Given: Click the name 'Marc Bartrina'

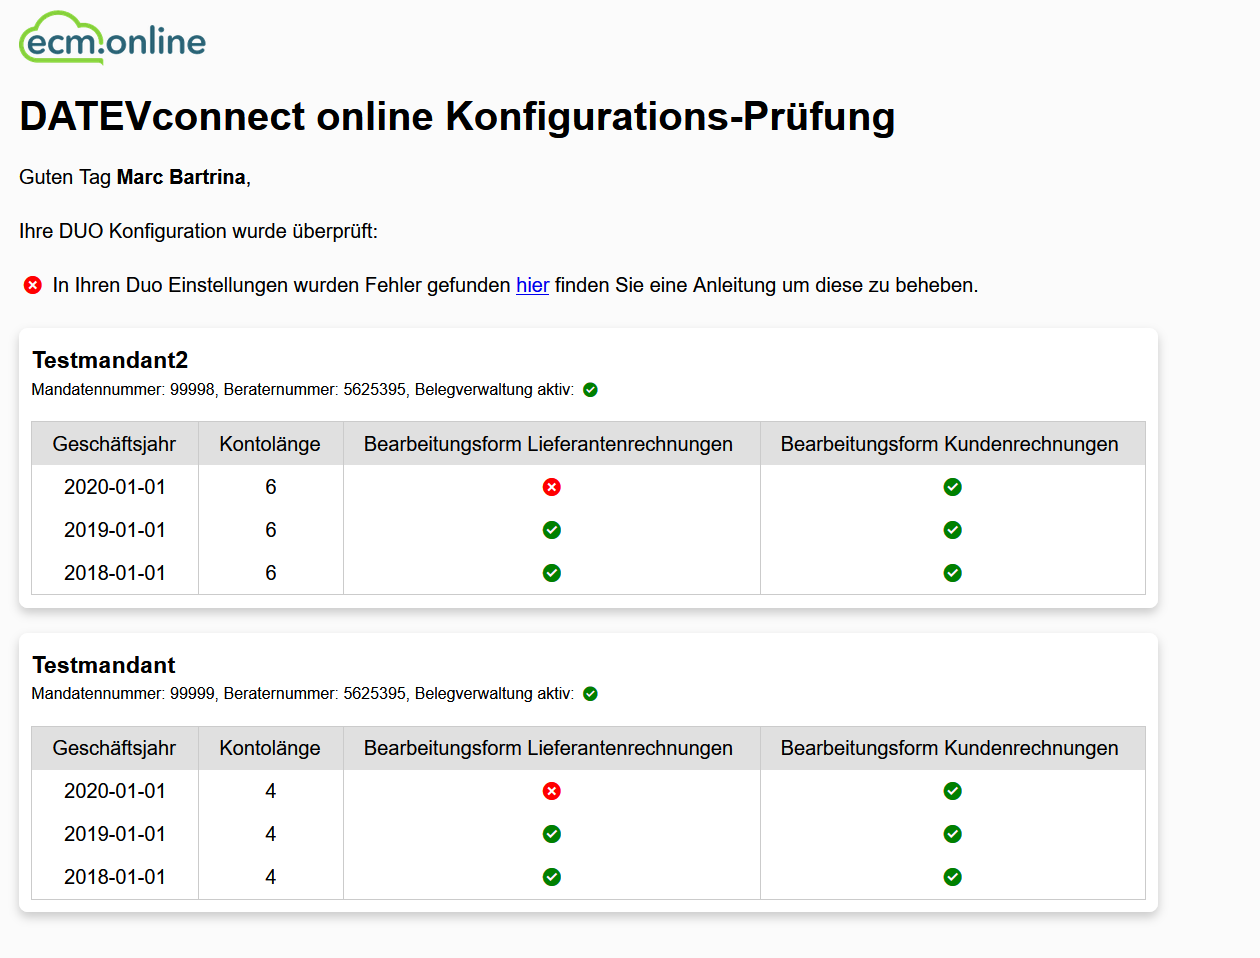Looking at the screenshot, I should click(181, 177).
